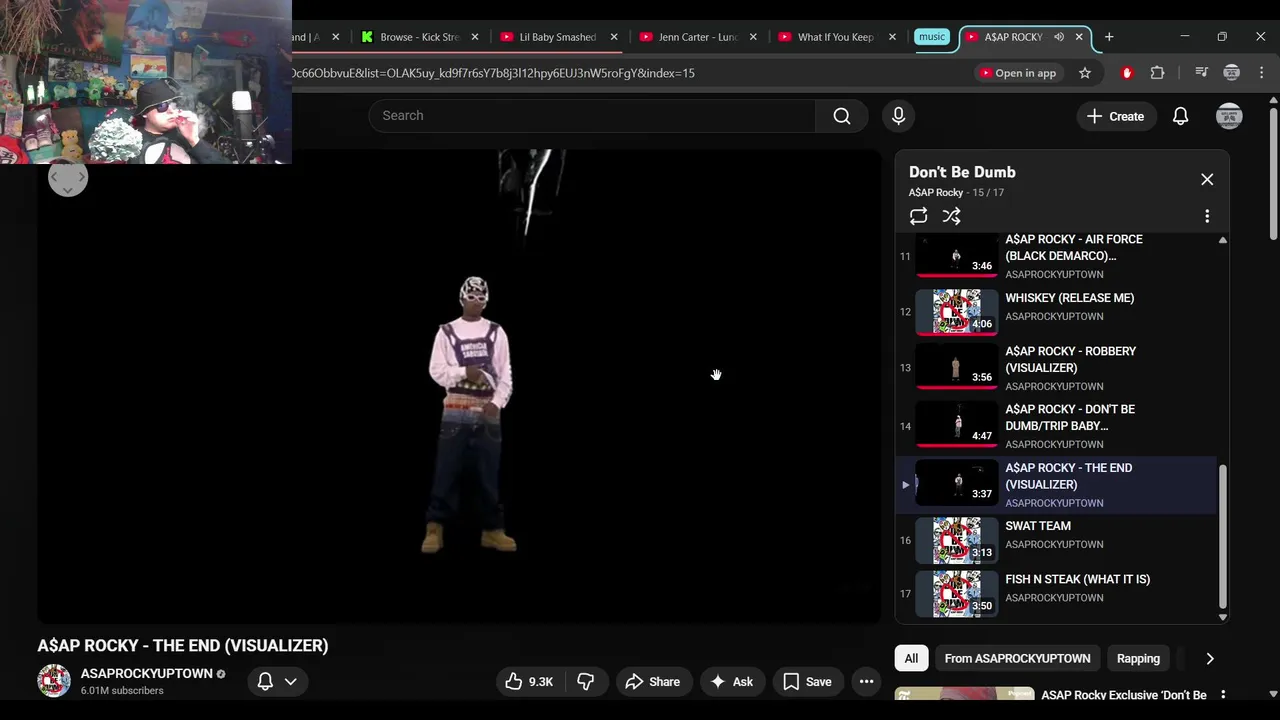Click THE END thumbnail showing 3:37
The image size is (1280, 720).
point(957,484)
